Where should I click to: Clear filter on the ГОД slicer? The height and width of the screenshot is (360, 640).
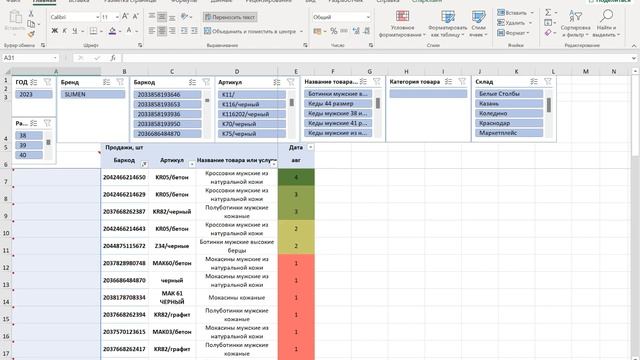(x=47, y=82)
